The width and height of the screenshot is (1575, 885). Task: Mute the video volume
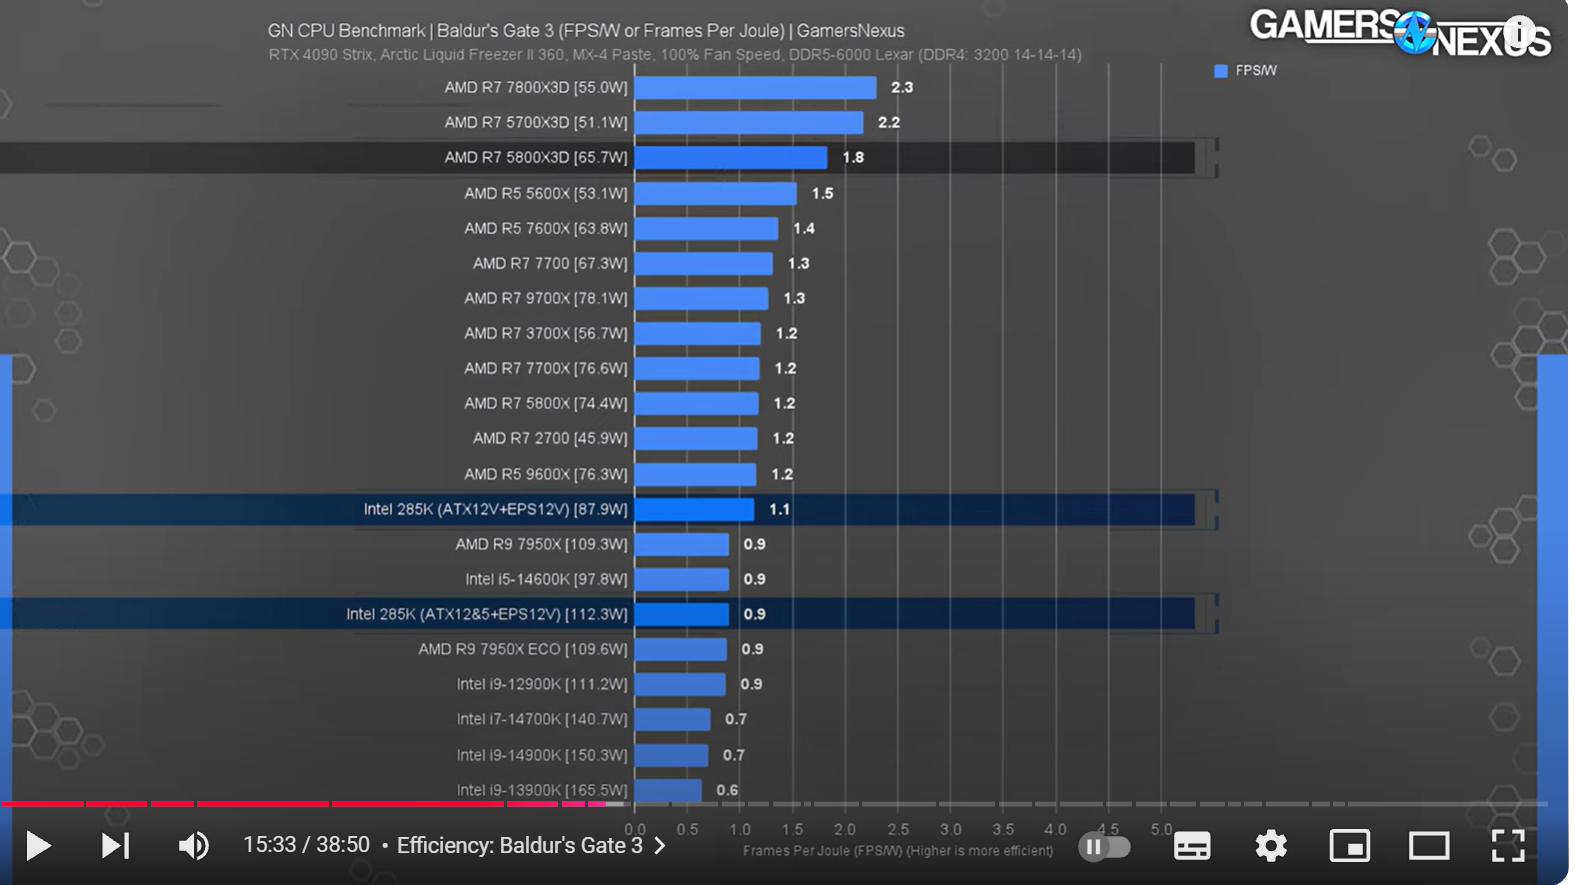pos(193,846)
